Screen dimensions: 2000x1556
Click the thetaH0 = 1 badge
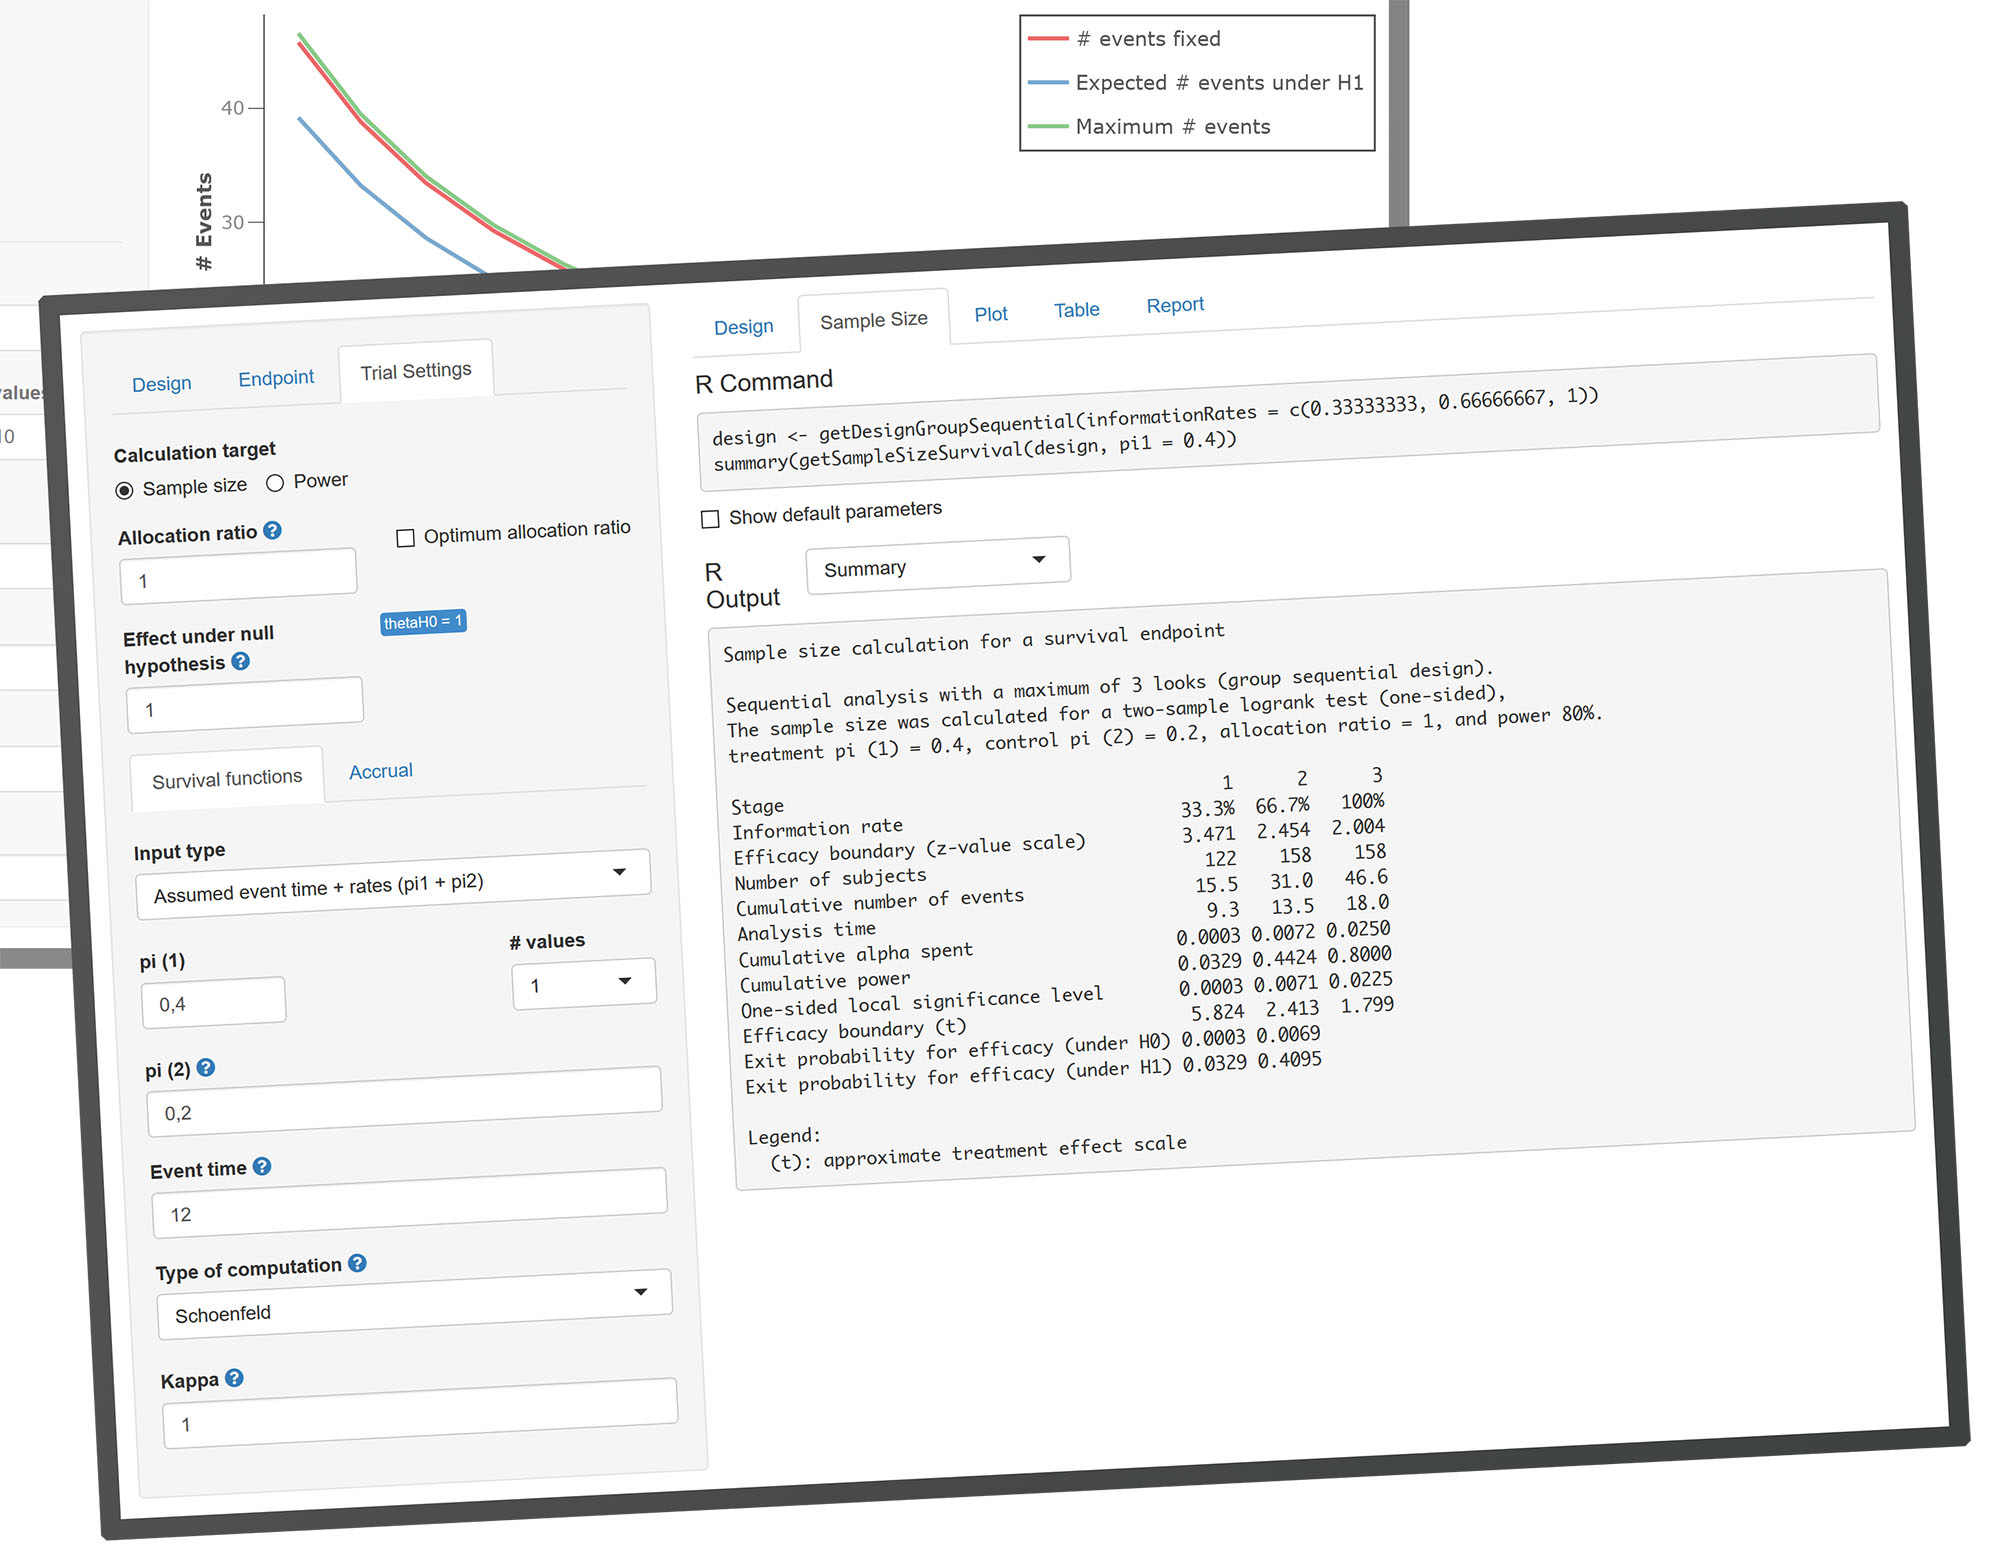[423, 622]
